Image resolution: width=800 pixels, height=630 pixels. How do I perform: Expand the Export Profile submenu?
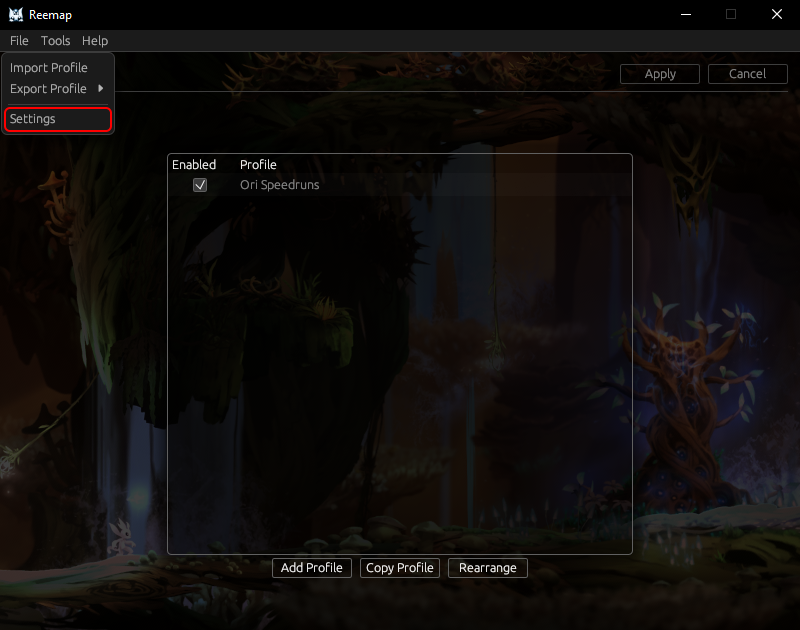pos(46,88)
